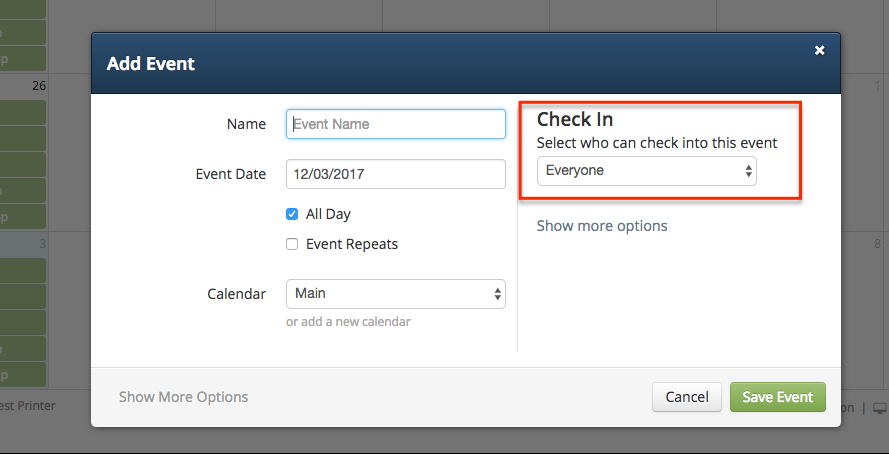Select day 8 in the background calendar
This screenshot has height=454, width=889.
click(878, 244)
